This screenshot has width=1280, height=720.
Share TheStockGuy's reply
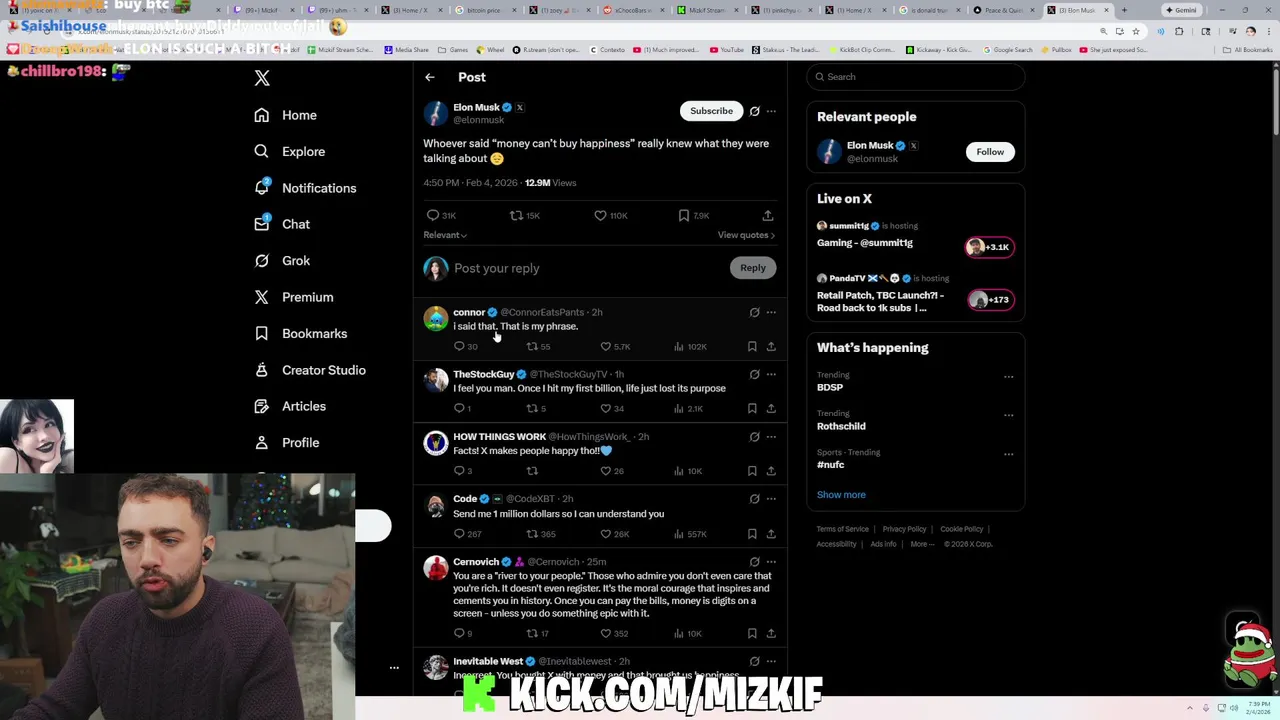pos(771,408)
